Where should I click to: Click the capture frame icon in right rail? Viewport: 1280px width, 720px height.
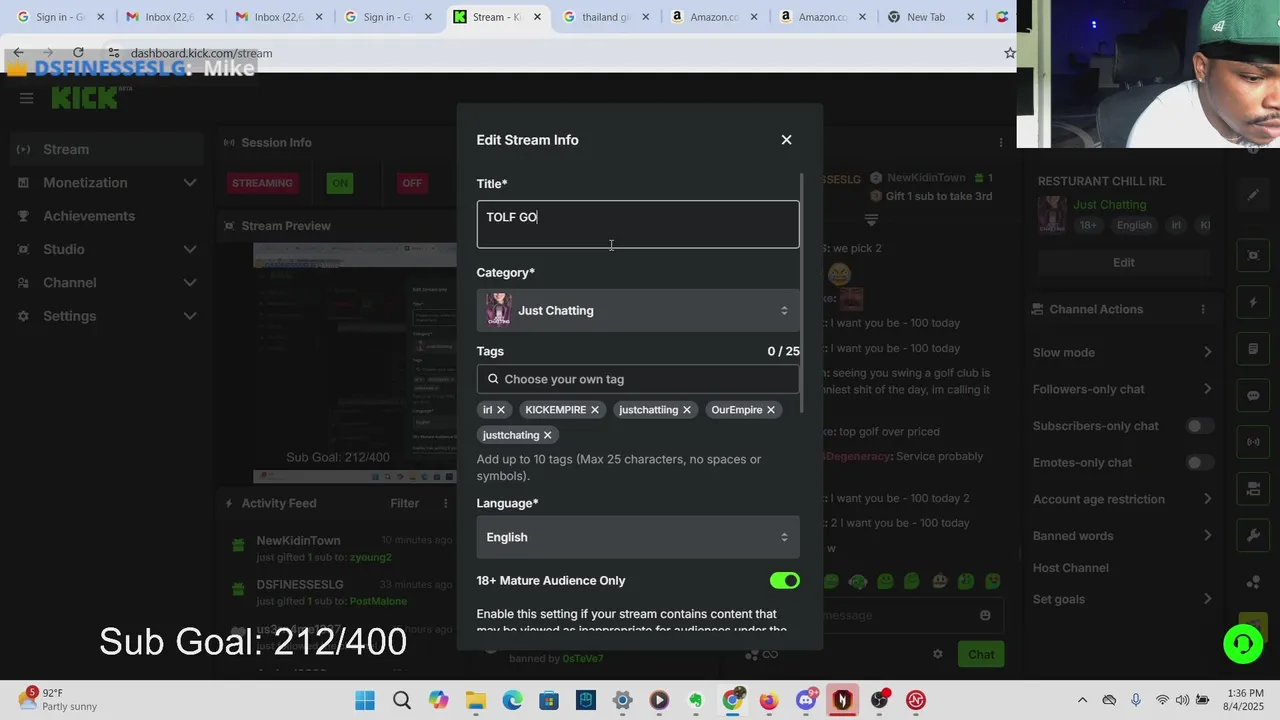tap(1253, 255)
